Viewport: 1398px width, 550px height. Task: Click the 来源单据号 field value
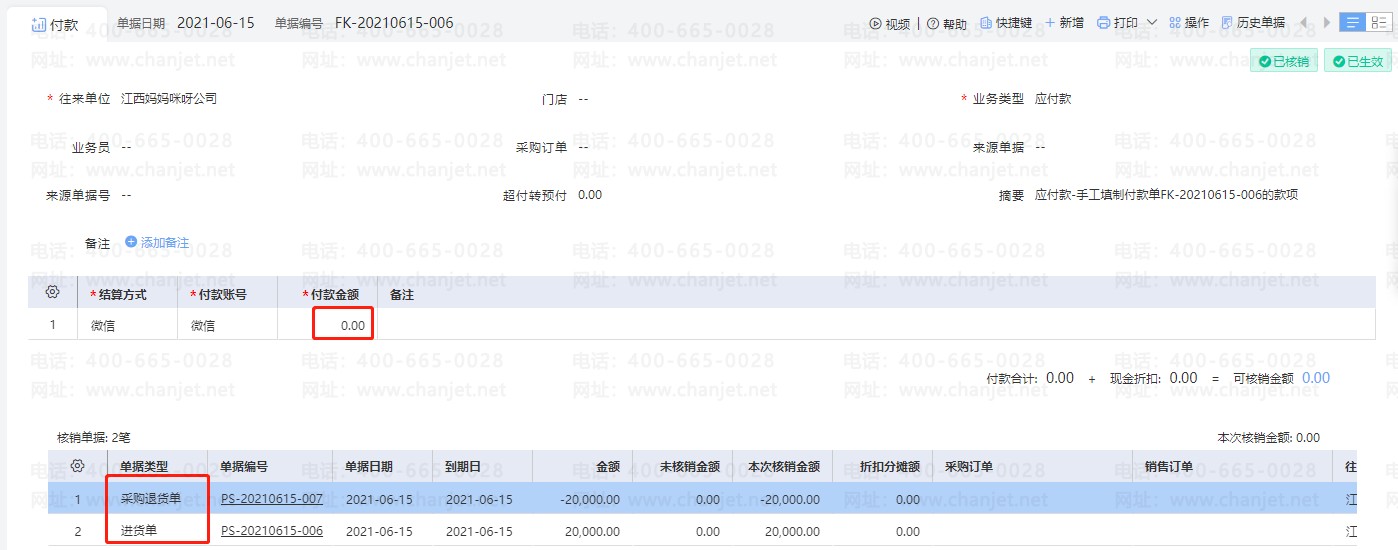[x=126, y=195]
